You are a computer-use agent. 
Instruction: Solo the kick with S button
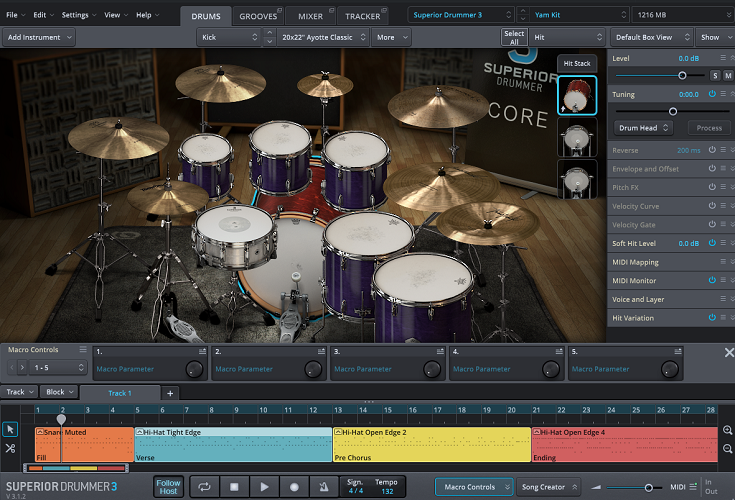(715, 75)
